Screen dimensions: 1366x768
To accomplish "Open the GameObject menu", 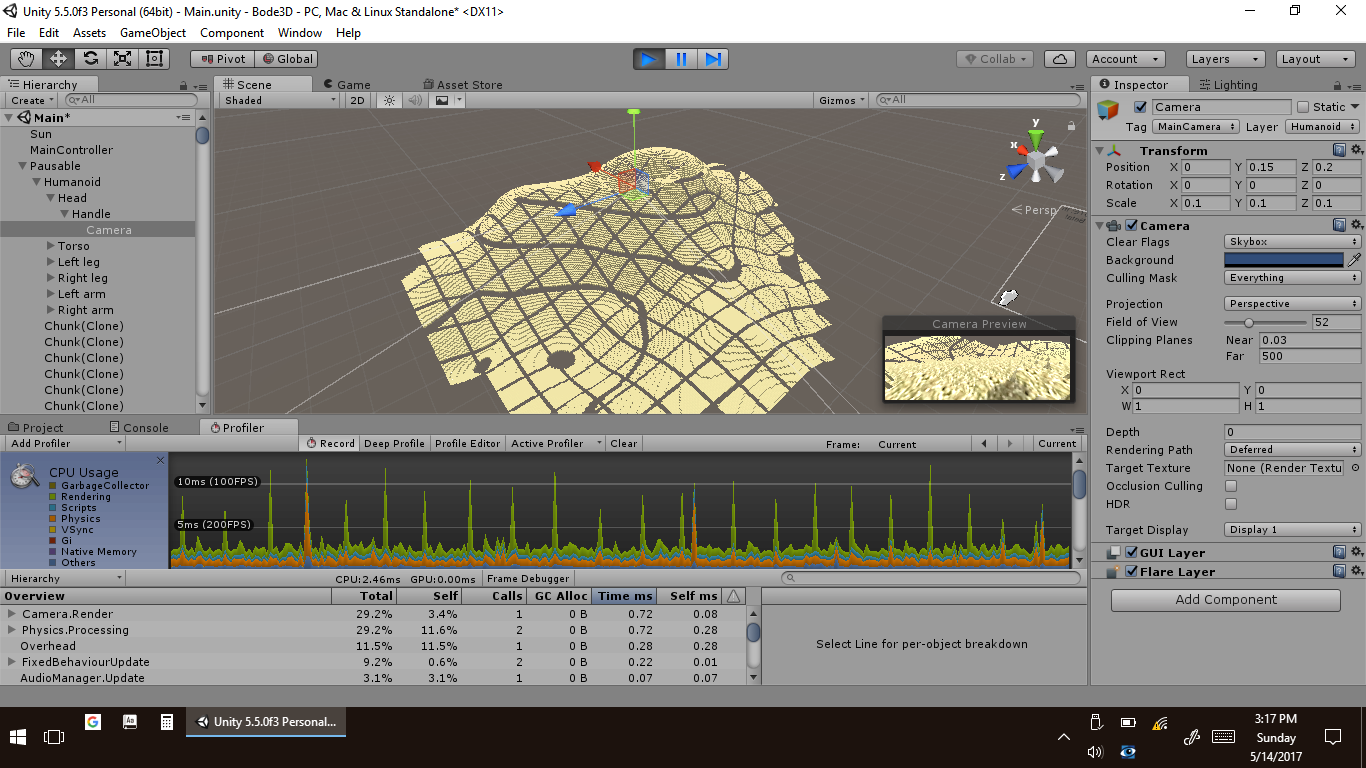I will pos(152,33).
